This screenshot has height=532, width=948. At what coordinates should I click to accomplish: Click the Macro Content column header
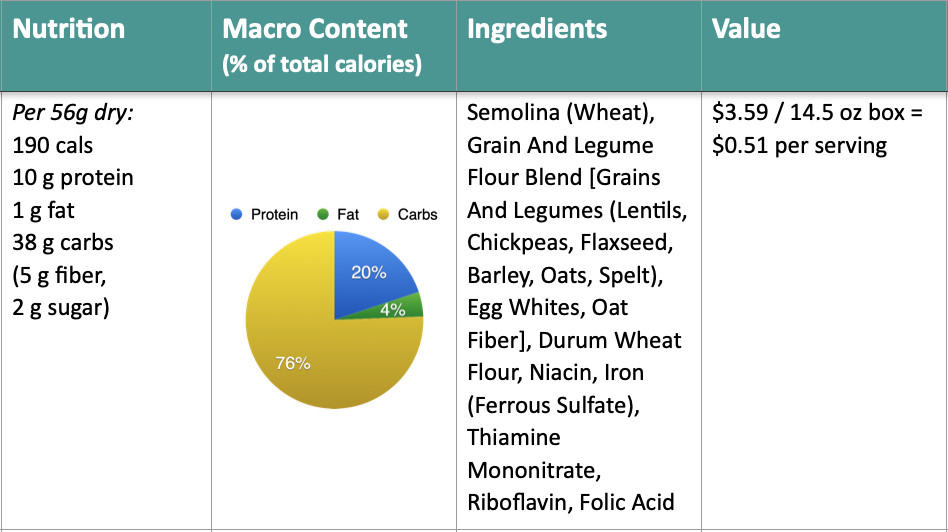[x=322, y=46]
